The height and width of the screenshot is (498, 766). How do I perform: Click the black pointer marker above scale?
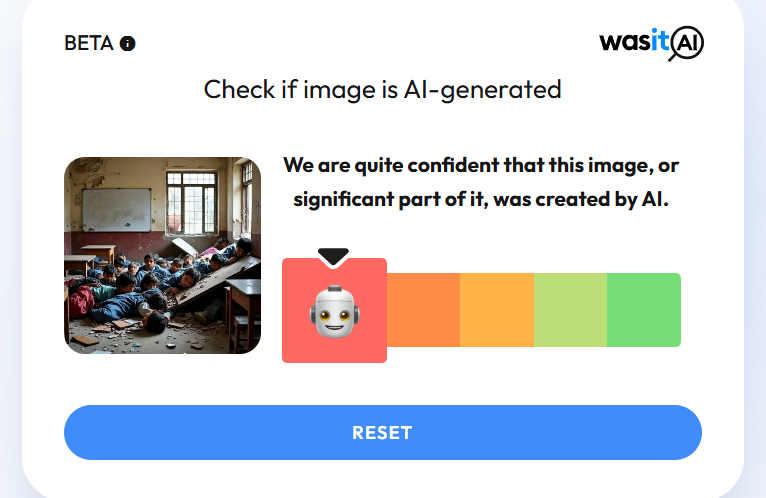pyautogui.click(x=333, y=257)
